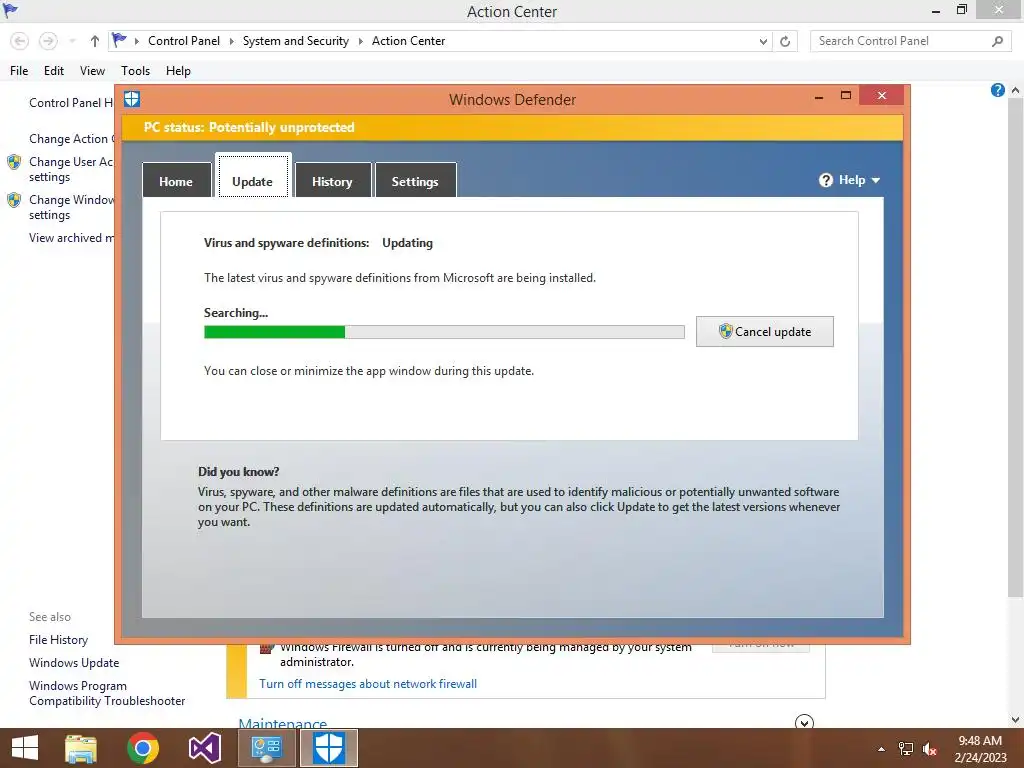Expand the Maintenance section chevron
The height and width of the screenshot is (768, 1024).
[x=804, y=722]
